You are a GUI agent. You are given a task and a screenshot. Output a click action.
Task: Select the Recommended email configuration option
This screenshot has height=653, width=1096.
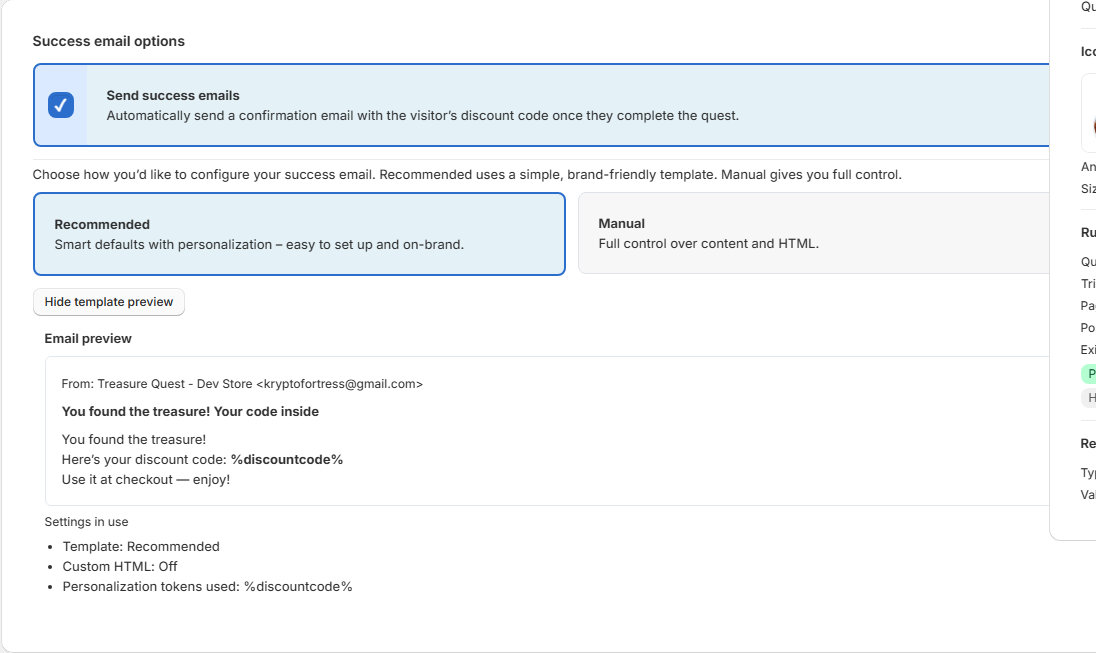coord(300,233)
